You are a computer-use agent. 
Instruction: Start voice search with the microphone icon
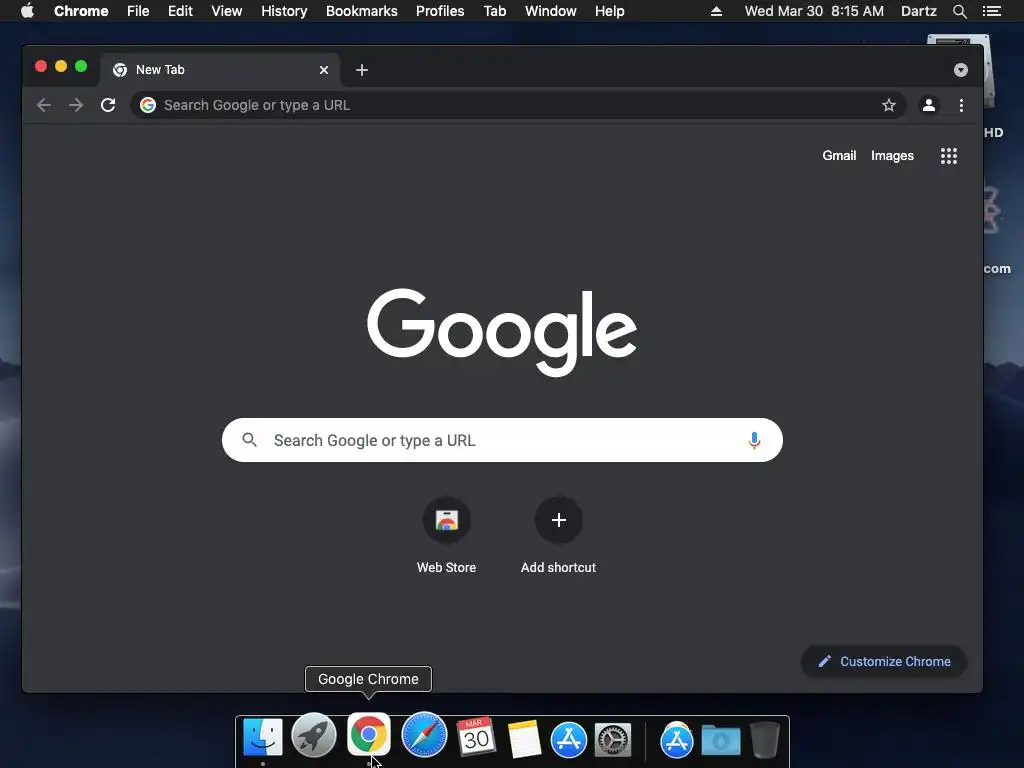pos(754,440)
